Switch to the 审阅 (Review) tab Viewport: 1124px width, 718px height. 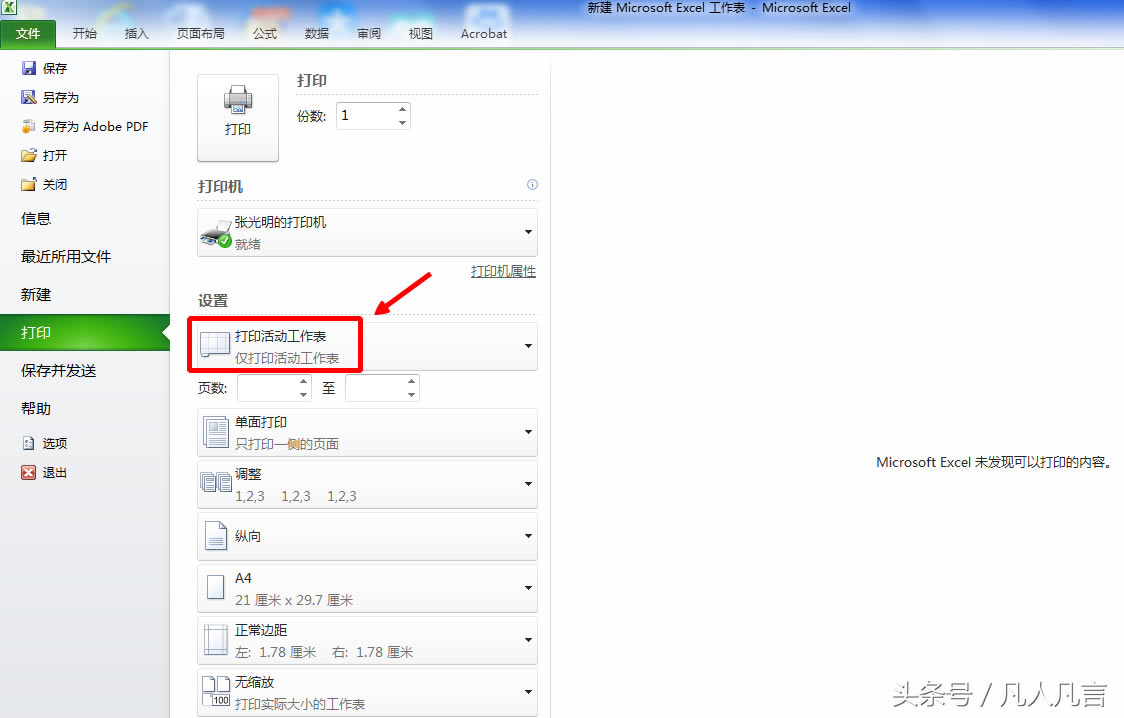coord(369,34)
